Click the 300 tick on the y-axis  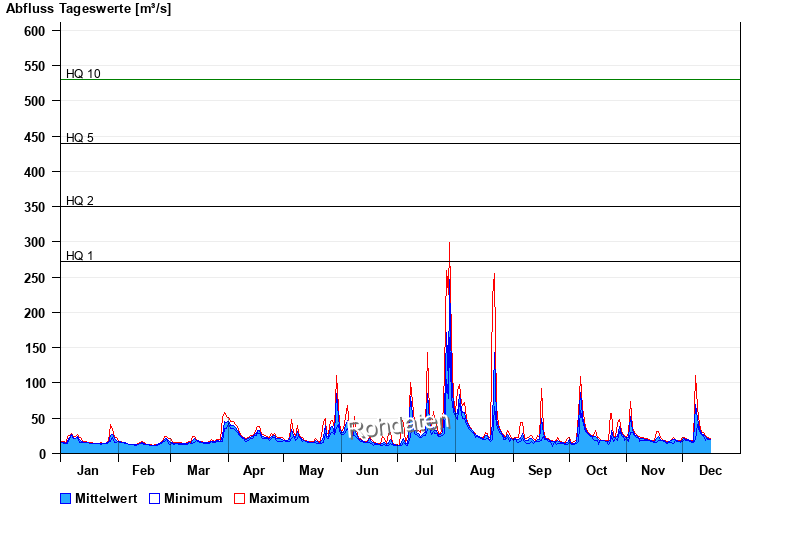tap(35, 243)
